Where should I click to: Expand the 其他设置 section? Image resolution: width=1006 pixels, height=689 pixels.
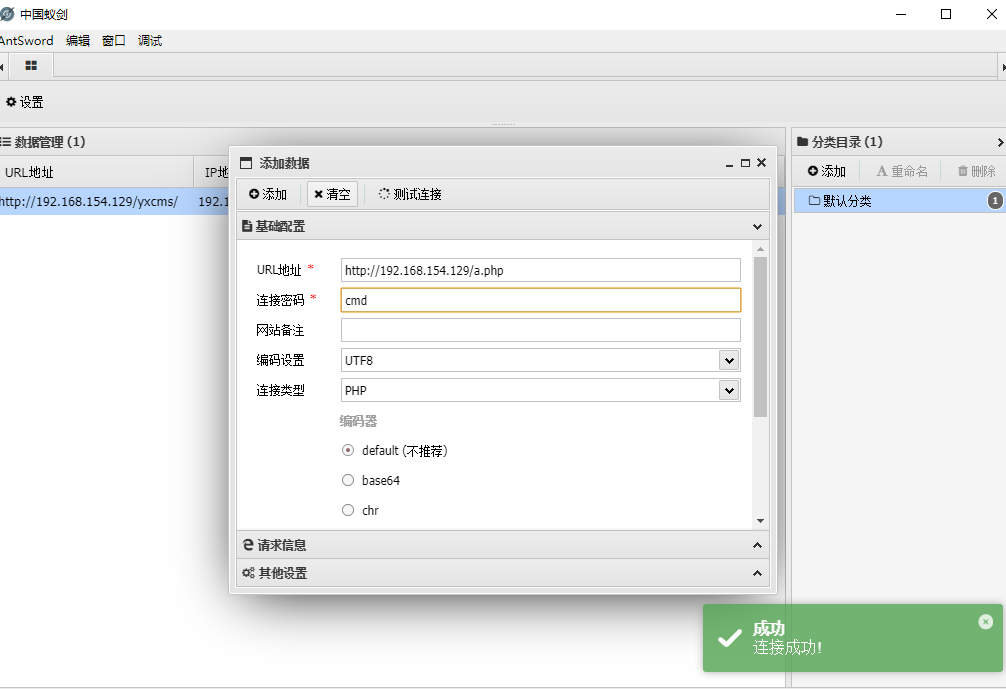503,573
